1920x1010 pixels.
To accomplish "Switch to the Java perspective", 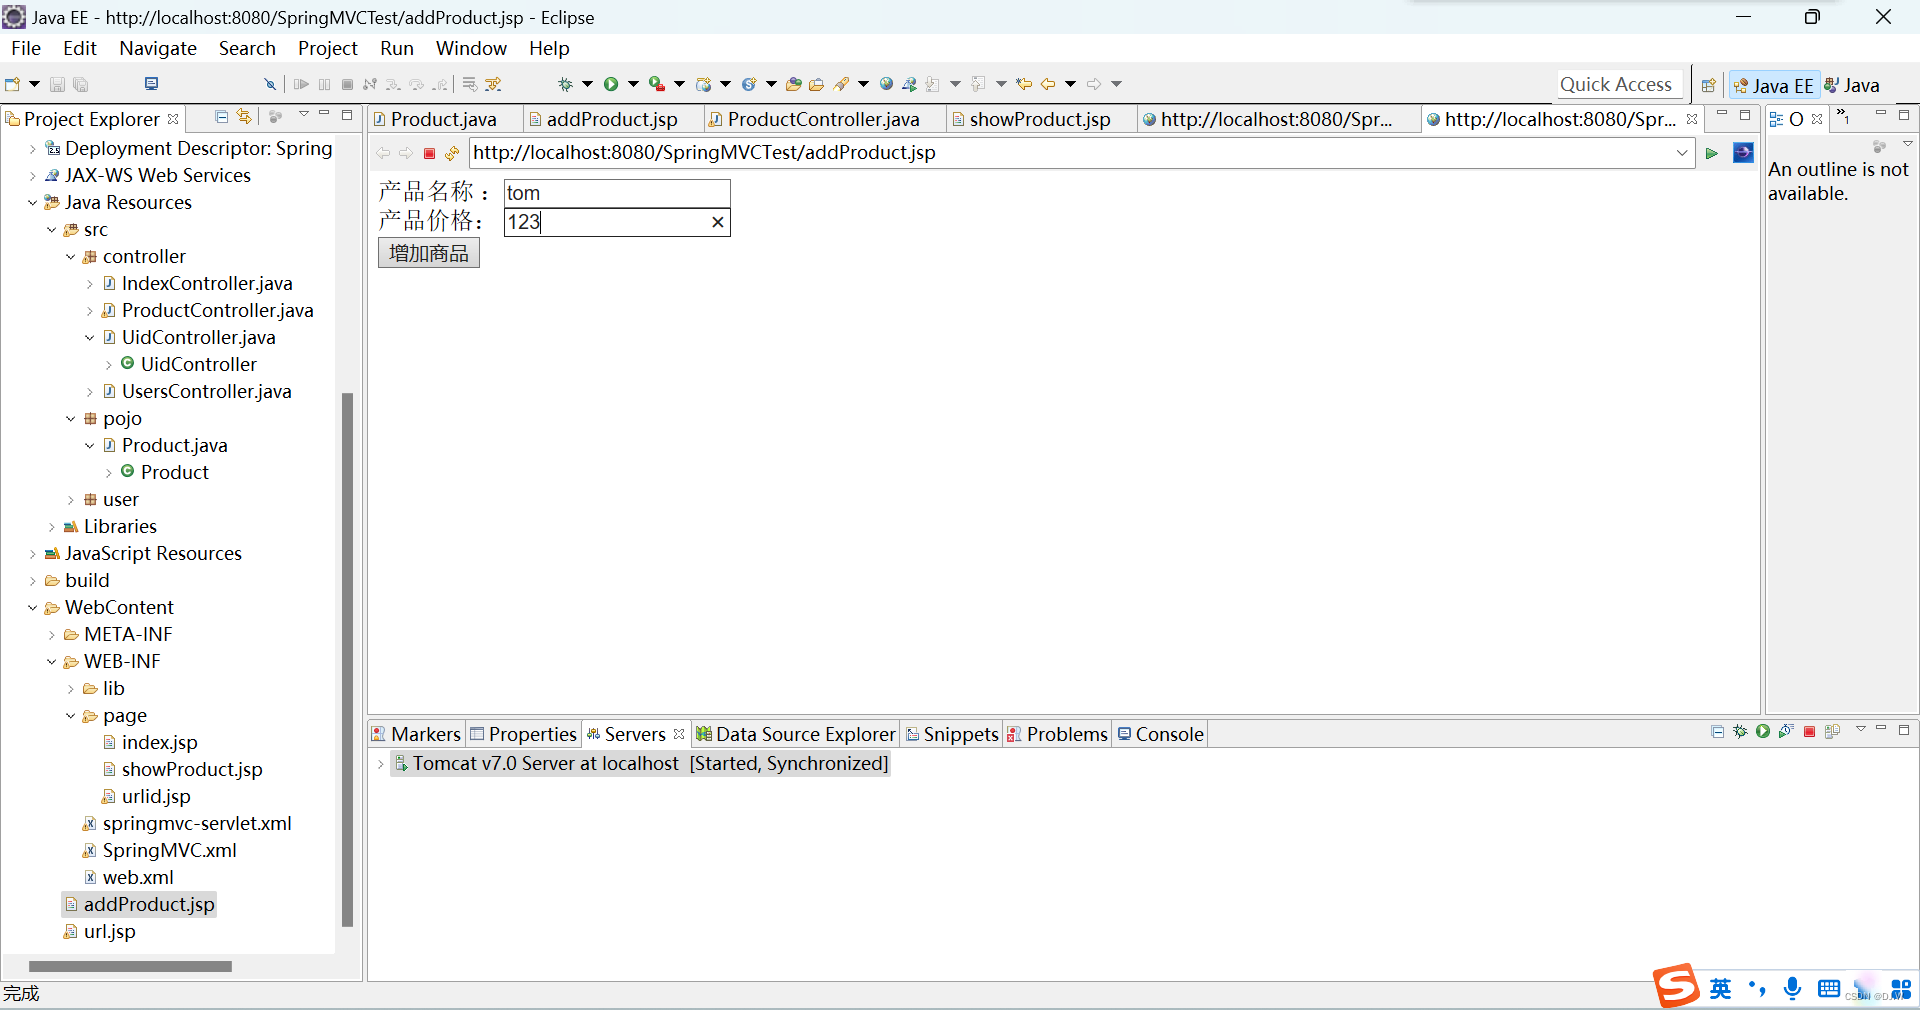I will [1852, 86].
